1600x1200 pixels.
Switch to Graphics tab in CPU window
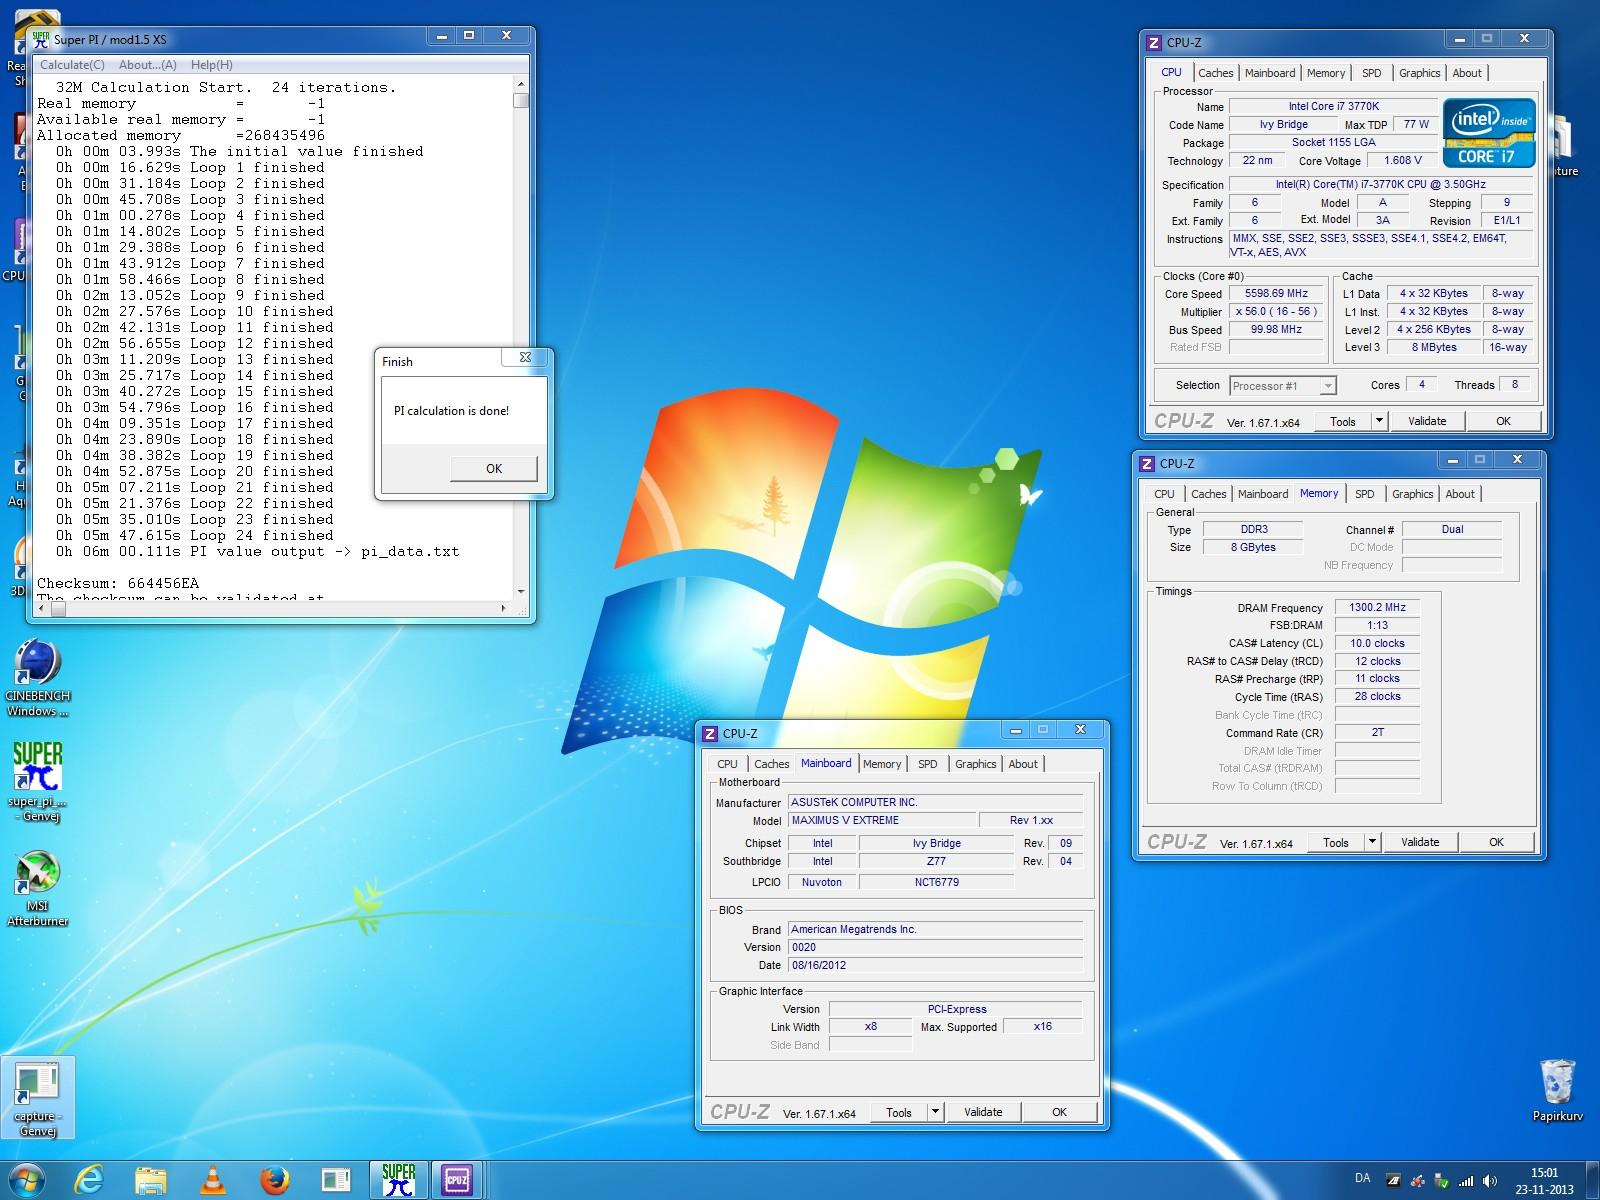tap(1419, 73)
